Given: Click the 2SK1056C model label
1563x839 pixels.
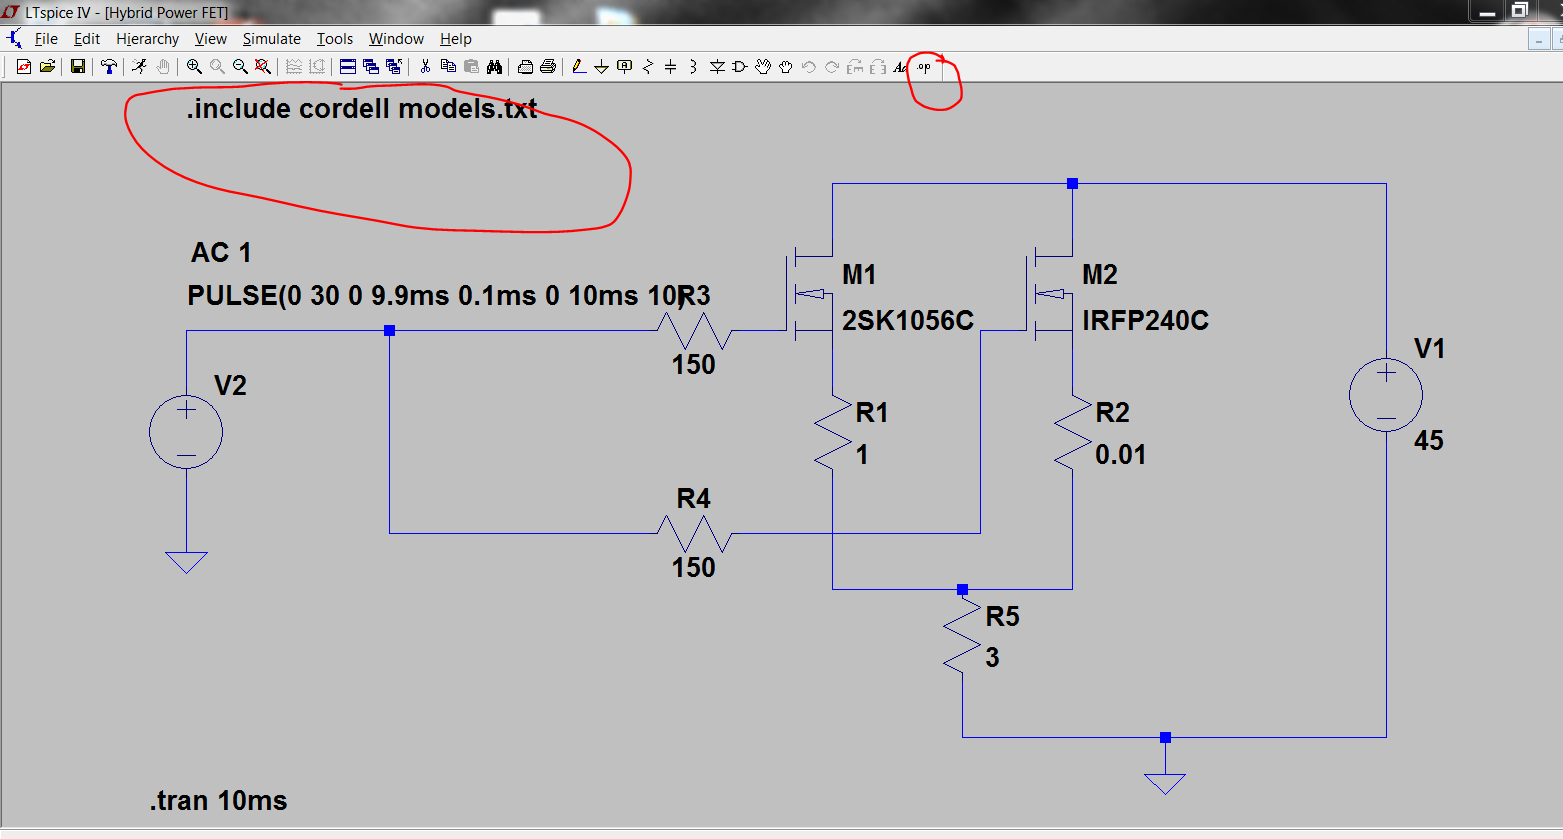Looking at the screenshot, I should click(x=908, y=320).
